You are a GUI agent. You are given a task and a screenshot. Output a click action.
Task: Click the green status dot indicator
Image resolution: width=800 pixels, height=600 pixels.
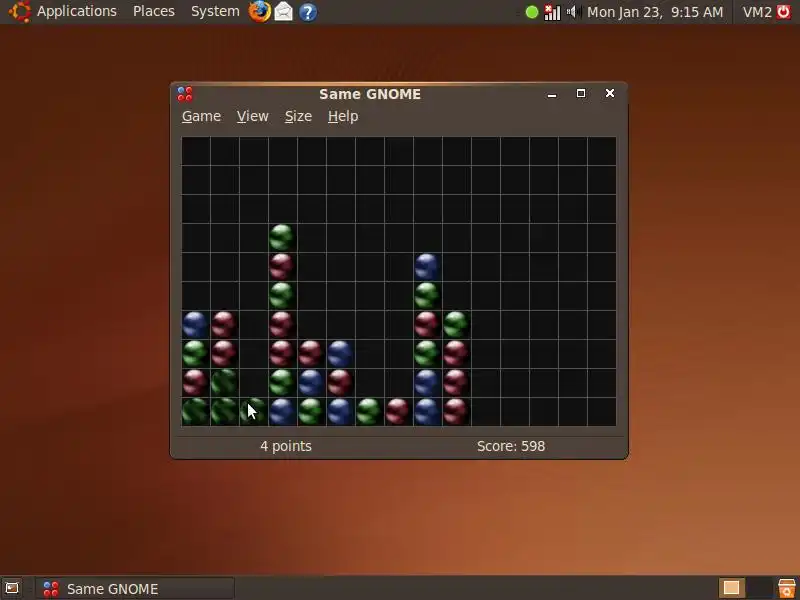coord(532,12)
